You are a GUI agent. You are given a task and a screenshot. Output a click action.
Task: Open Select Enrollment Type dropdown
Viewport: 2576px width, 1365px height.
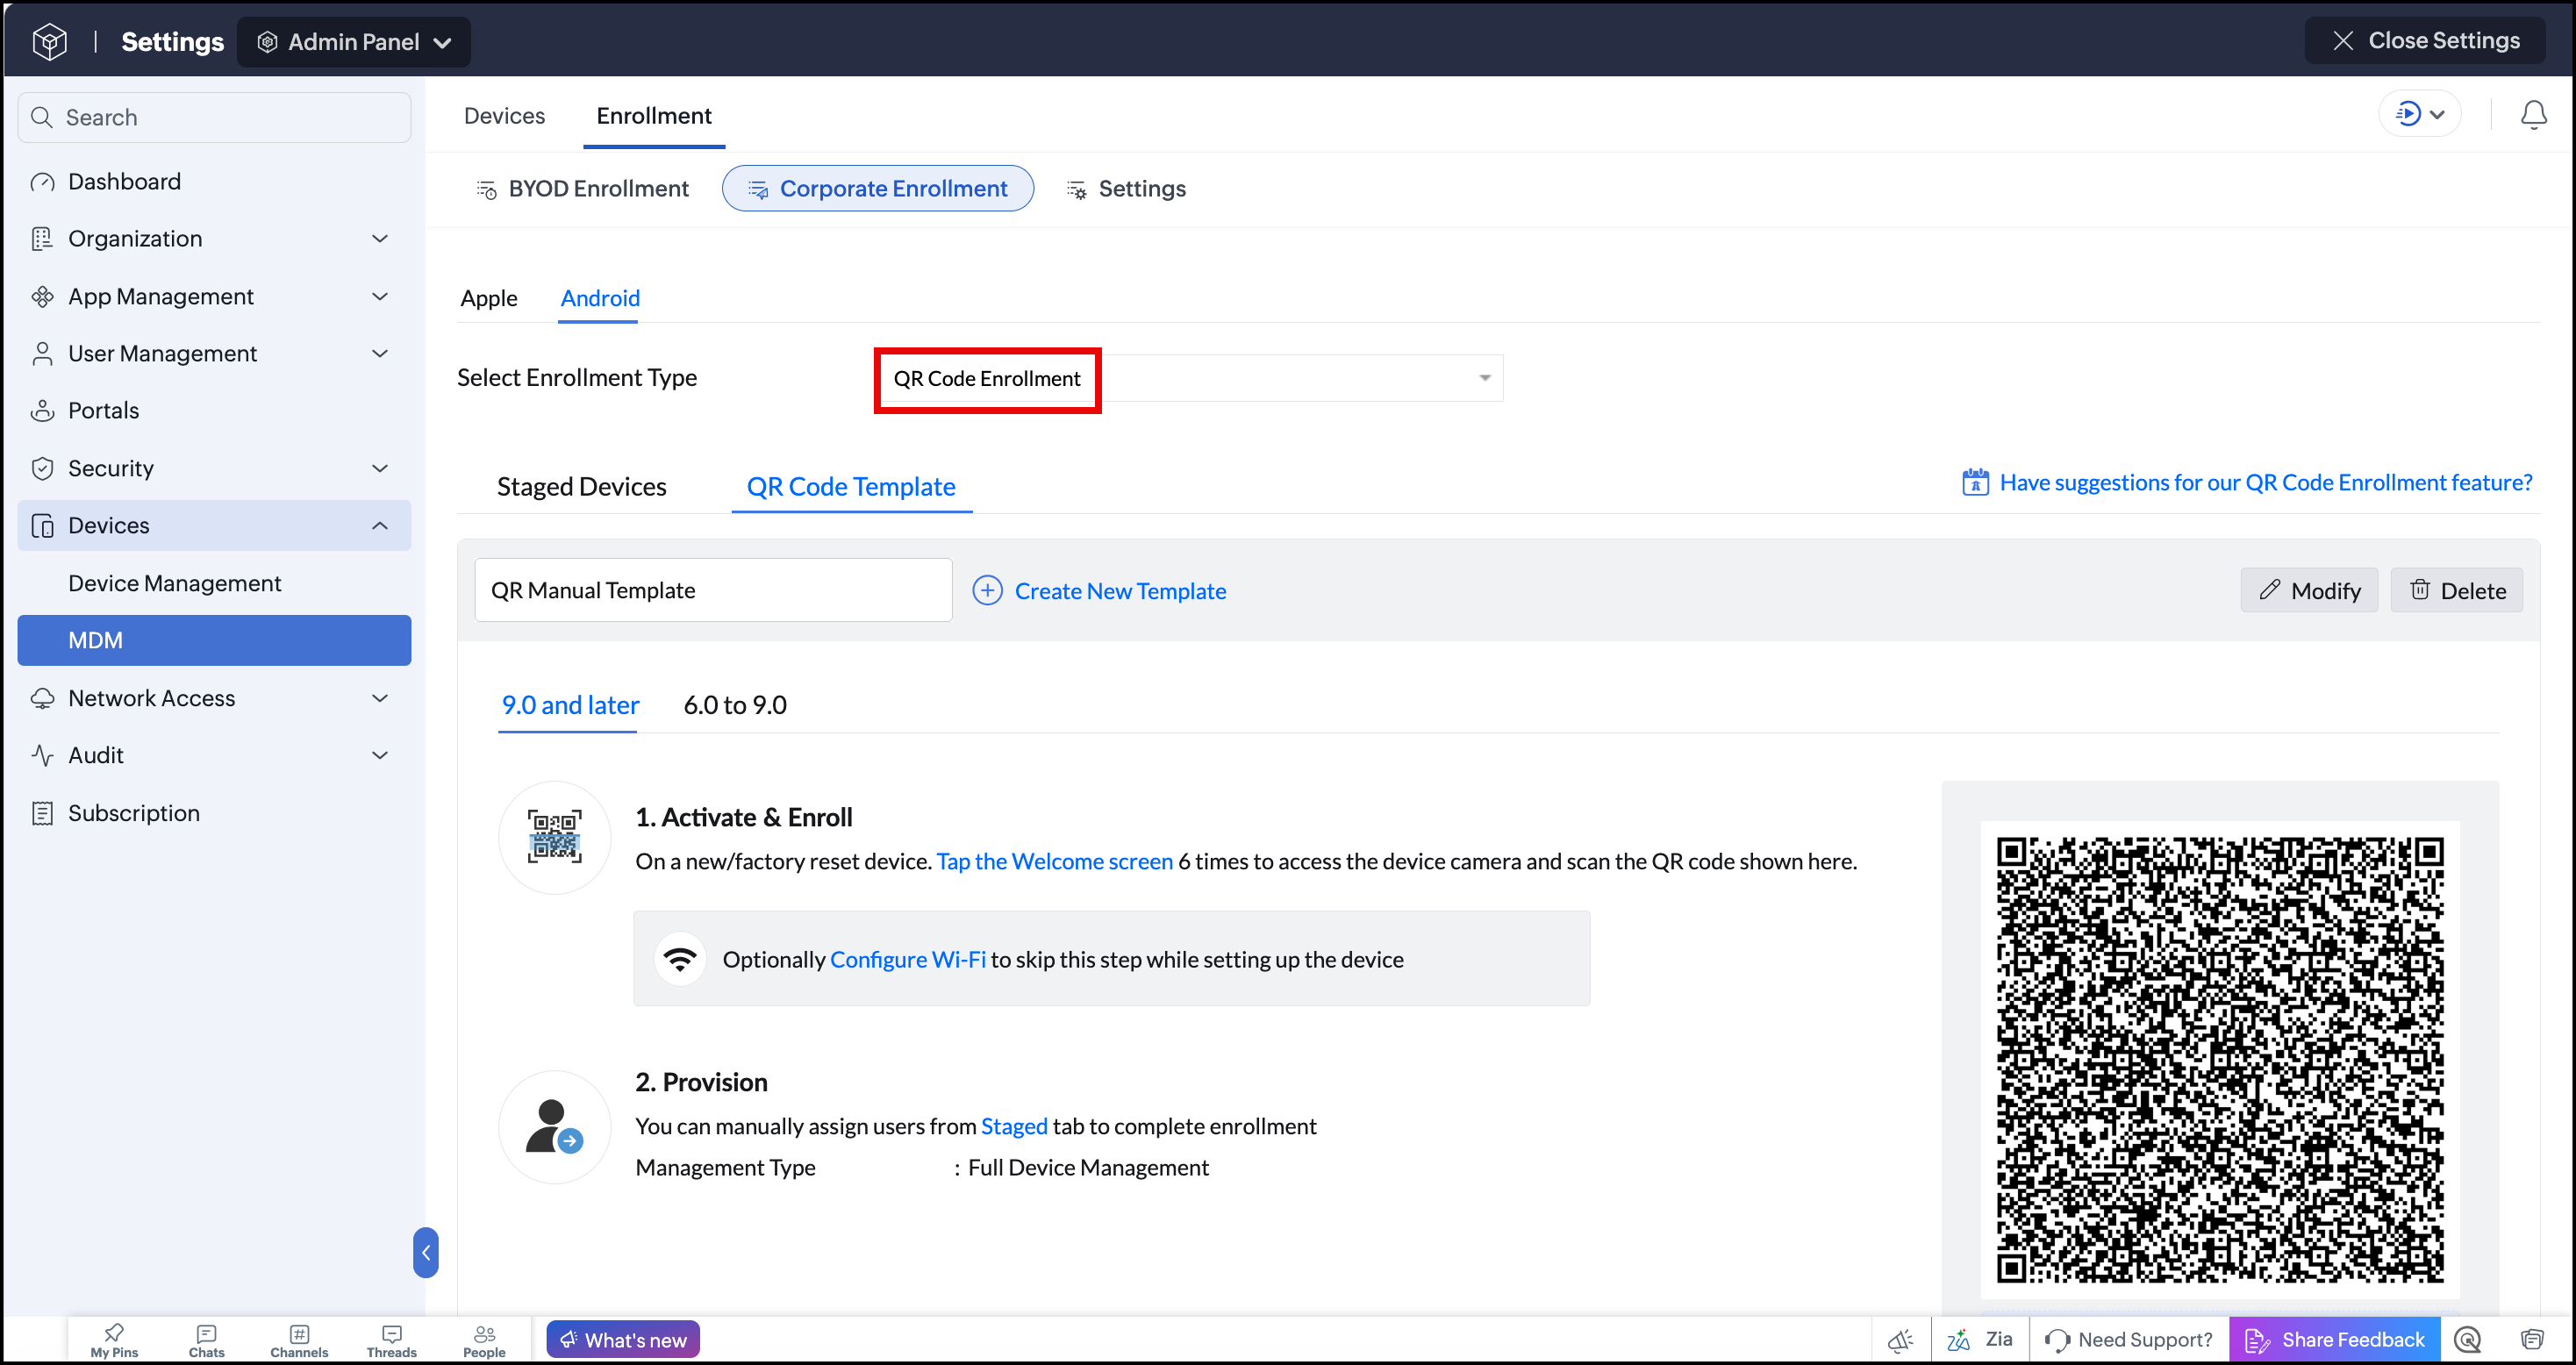[x=1190, y=378]
